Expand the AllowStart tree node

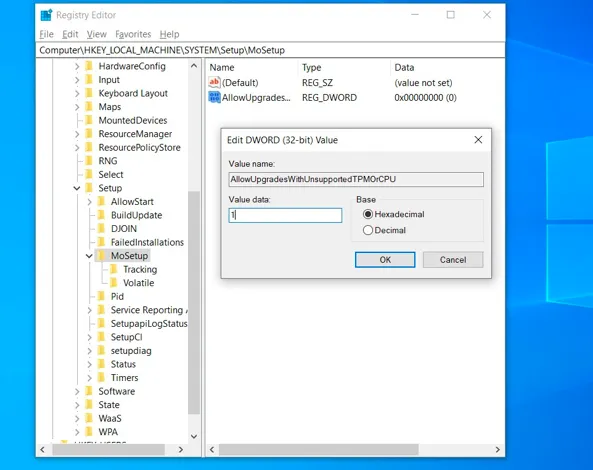pos(89,202)
